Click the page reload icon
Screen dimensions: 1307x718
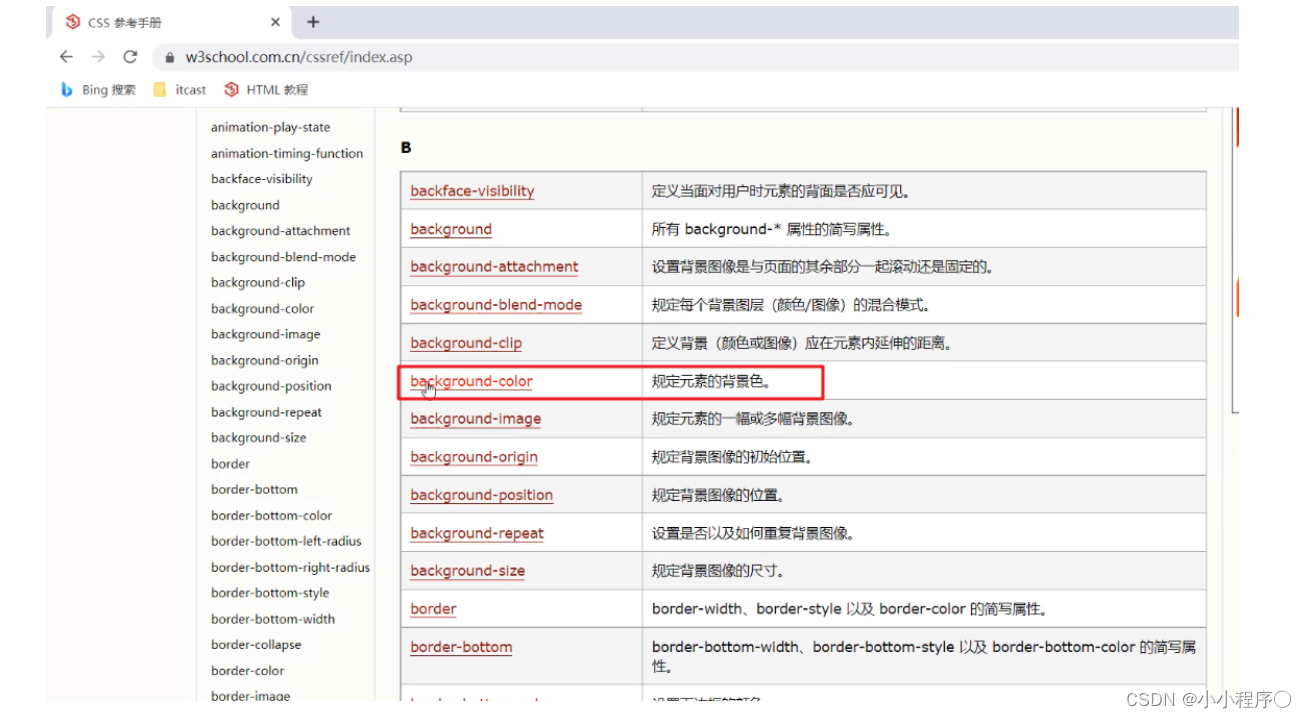pyautogui.click(x=130, y=58)
